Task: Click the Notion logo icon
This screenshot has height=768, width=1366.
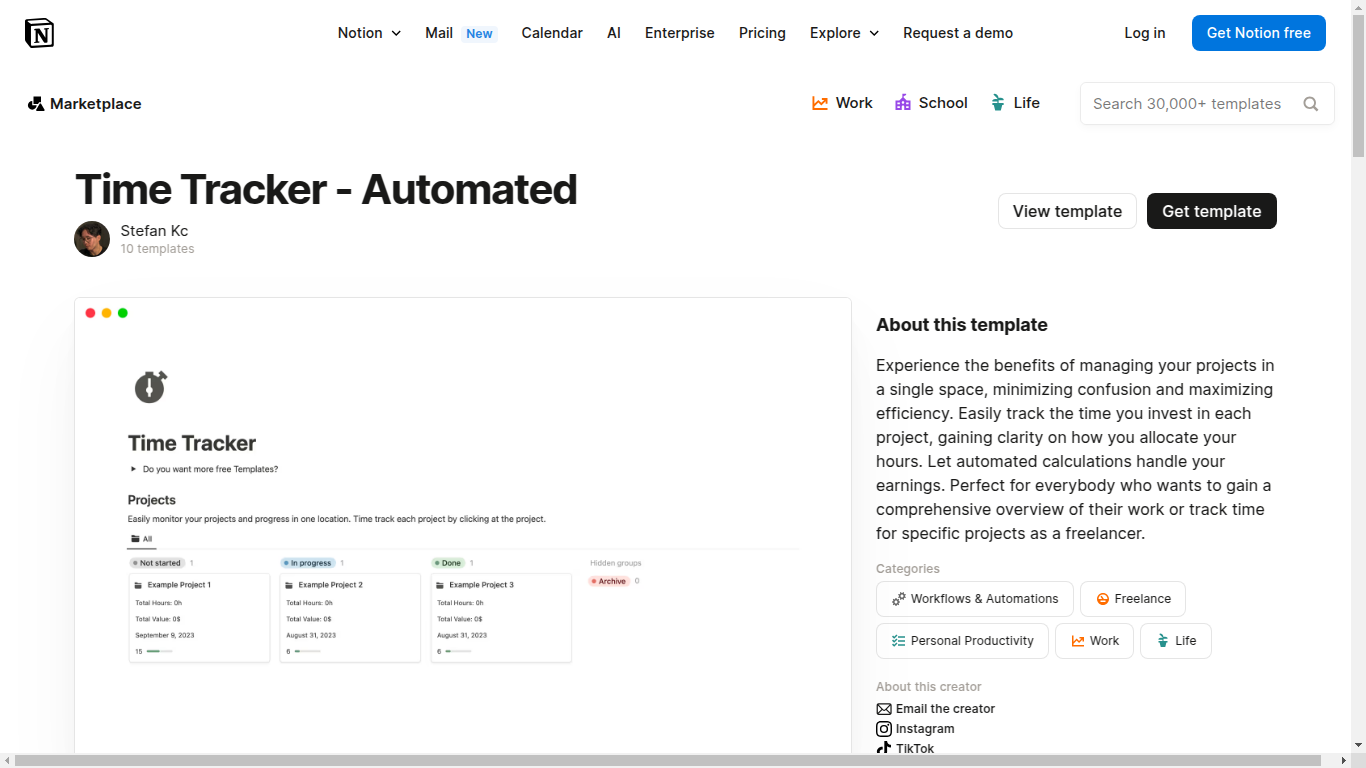Action: (39, 33)
